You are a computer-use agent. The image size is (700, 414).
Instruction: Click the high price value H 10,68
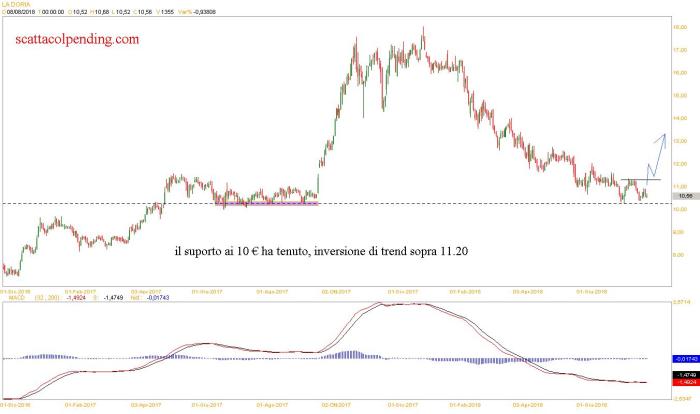pyautogui.click(x=100, y=12)
